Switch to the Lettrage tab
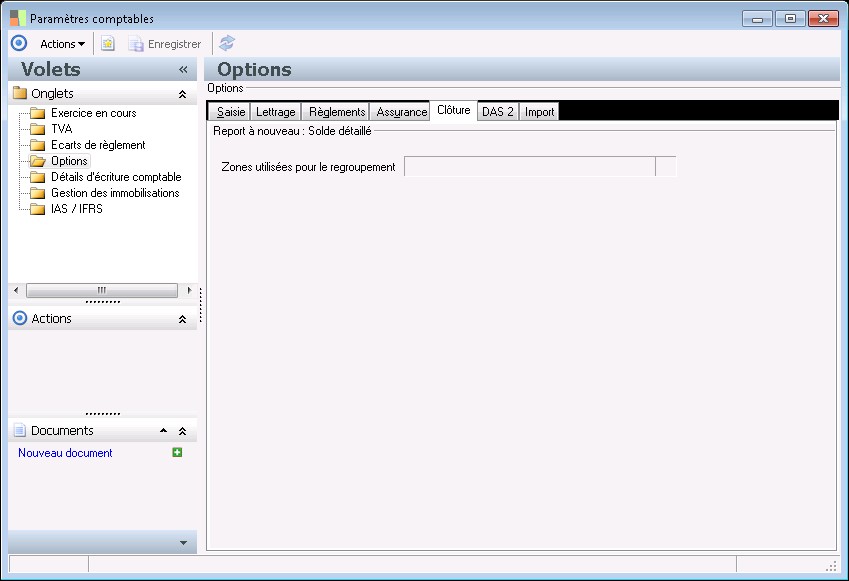Screen dimensions: 849x581 click(276, 112)
